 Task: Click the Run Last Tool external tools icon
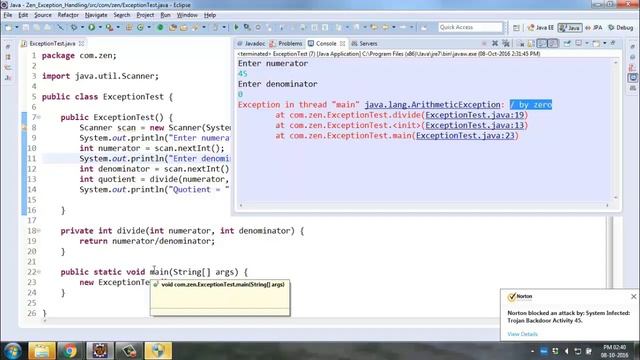pos(109,27)
